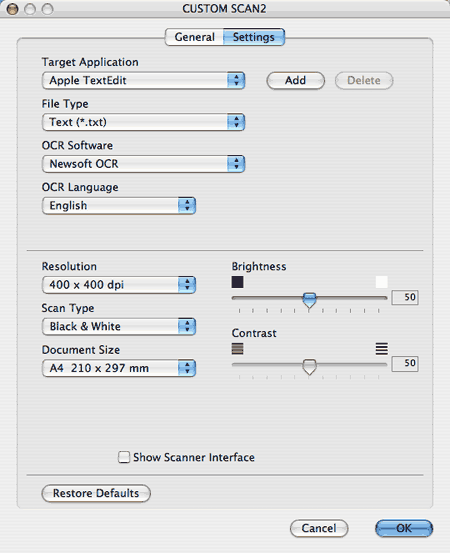450x553 pixels.
Task: Click Restore Defaults button
Action: click(96, 493)
